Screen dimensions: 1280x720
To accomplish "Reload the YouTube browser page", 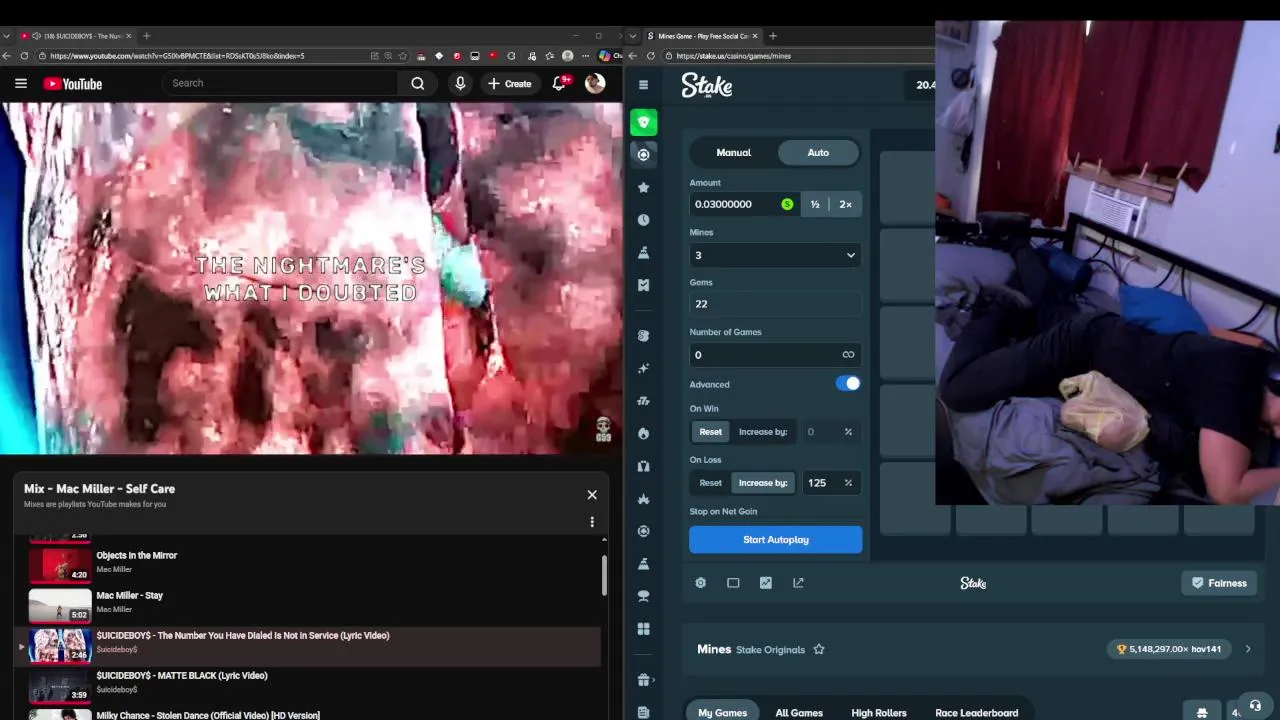I will [24, 56].
